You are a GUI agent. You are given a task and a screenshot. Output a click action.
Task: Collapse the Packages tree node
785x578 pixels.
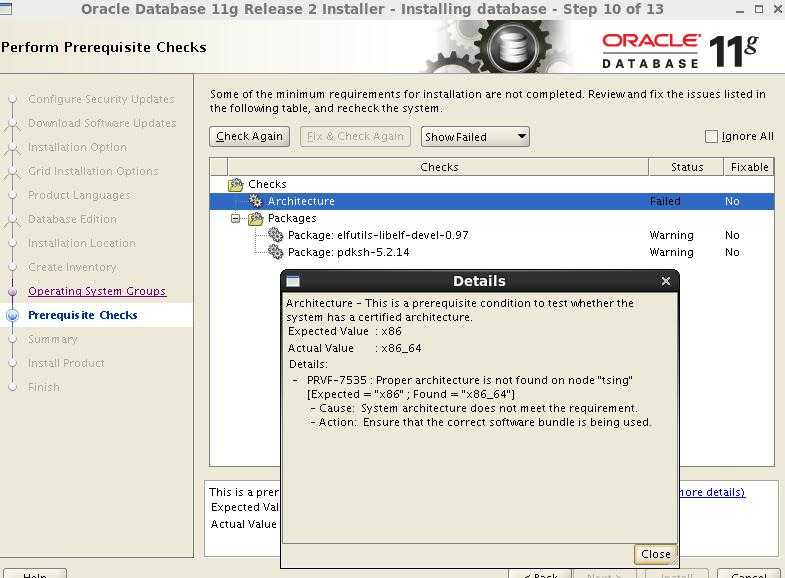(235, 218)
